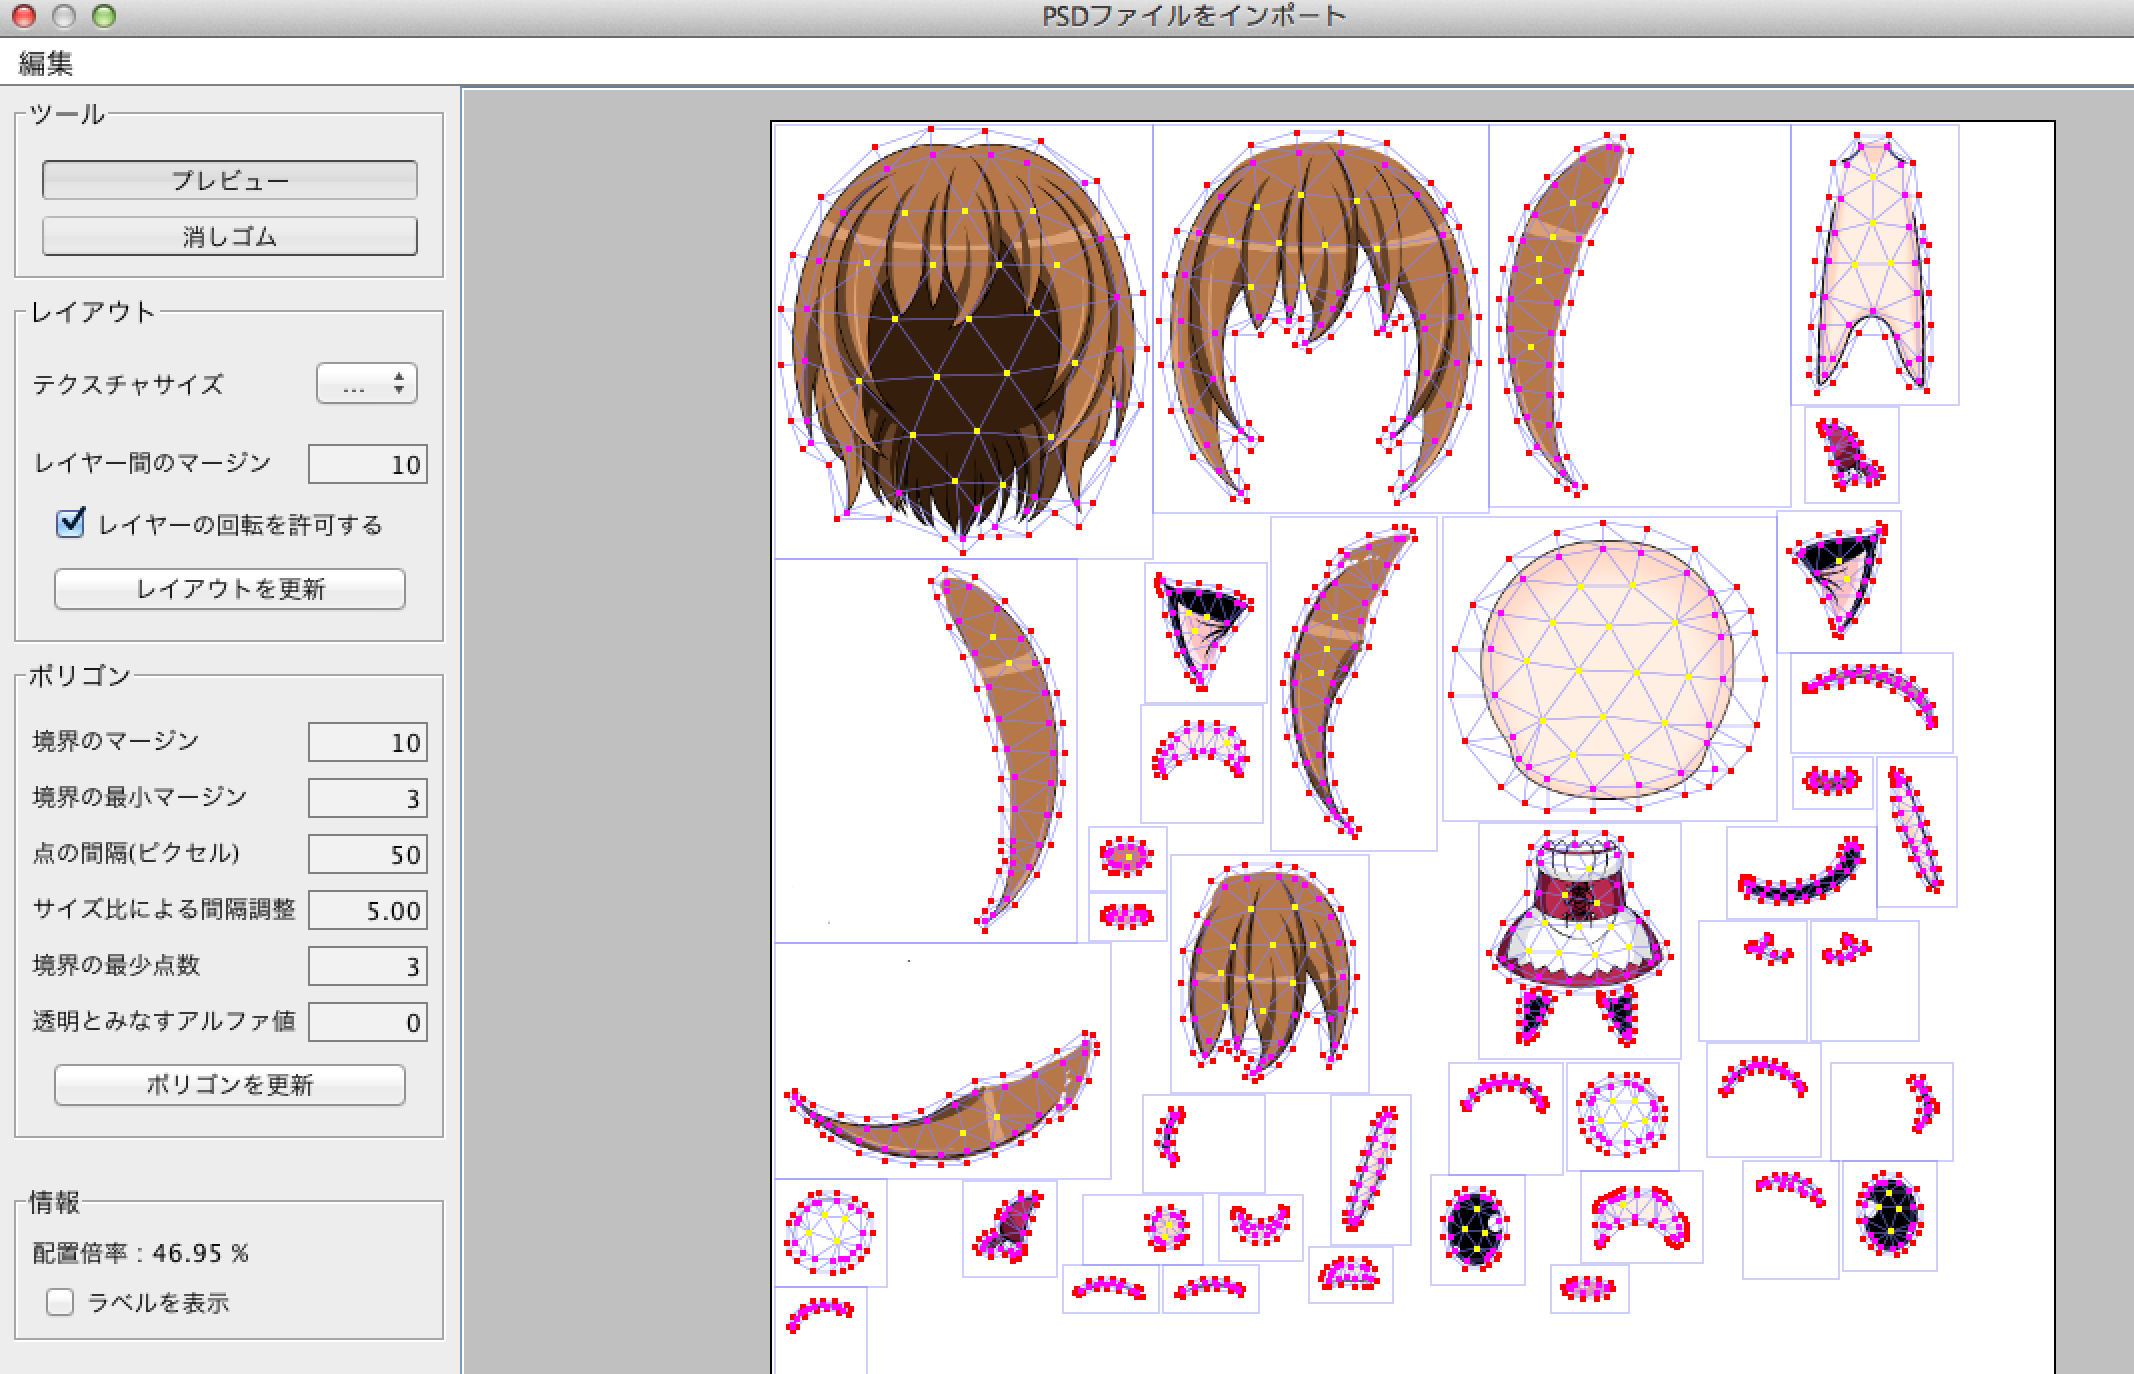Select the round face texture
Viewport: 2134px width, 1374px height.
tap(1608, 670)
